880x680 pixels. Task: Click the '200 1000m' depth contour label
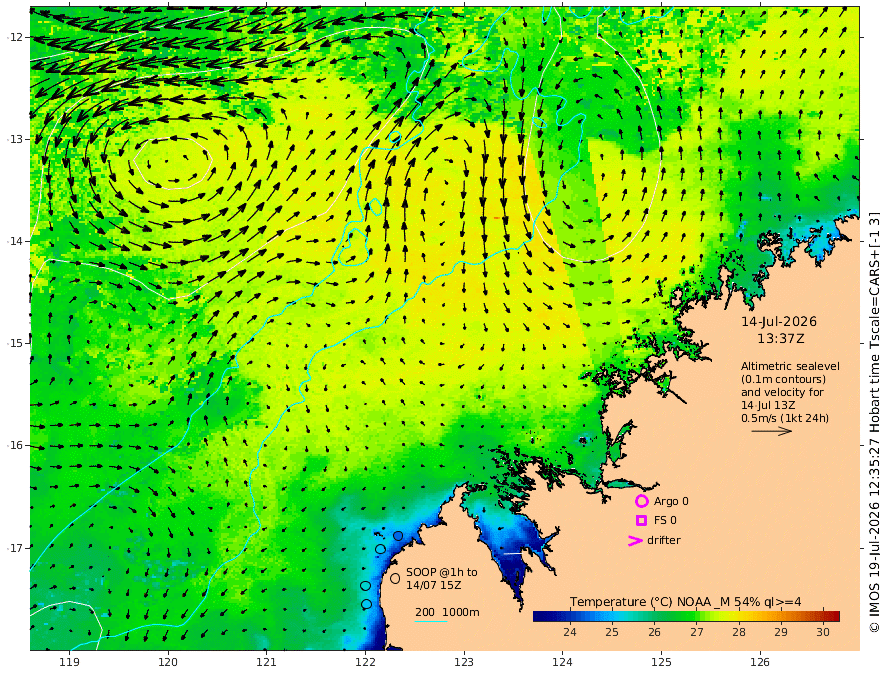(447, 612)
